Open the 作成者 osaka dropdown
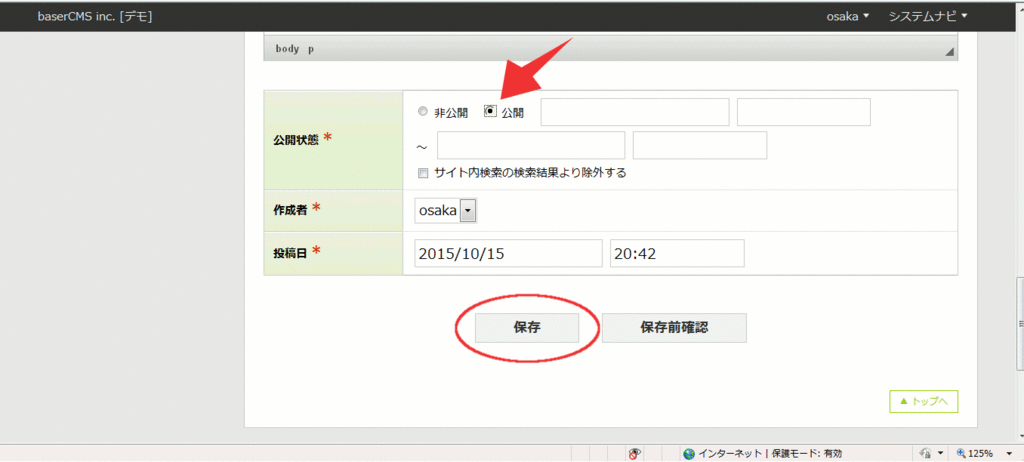The image size is (1024, 462). point(447,210)
